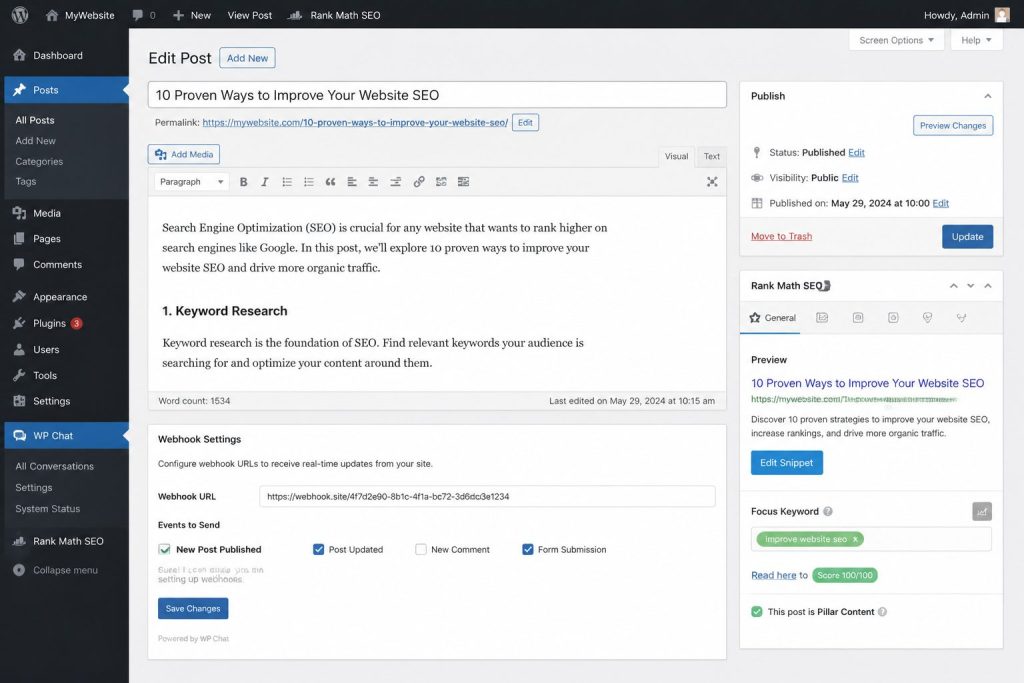Click the Webhook URL input field
Screen dimensions: 1024x683
click(x=487, y=496)
